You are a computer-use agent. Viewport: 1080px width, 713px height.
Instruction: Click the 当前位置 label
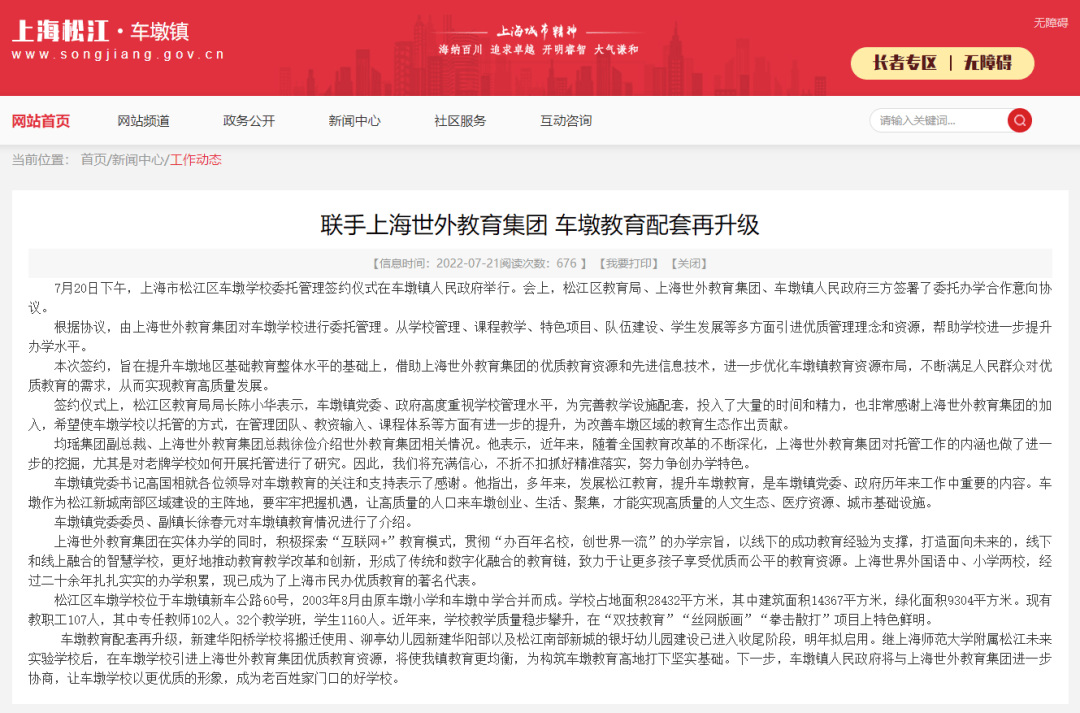pyautogui.click(x=41, y=160)
